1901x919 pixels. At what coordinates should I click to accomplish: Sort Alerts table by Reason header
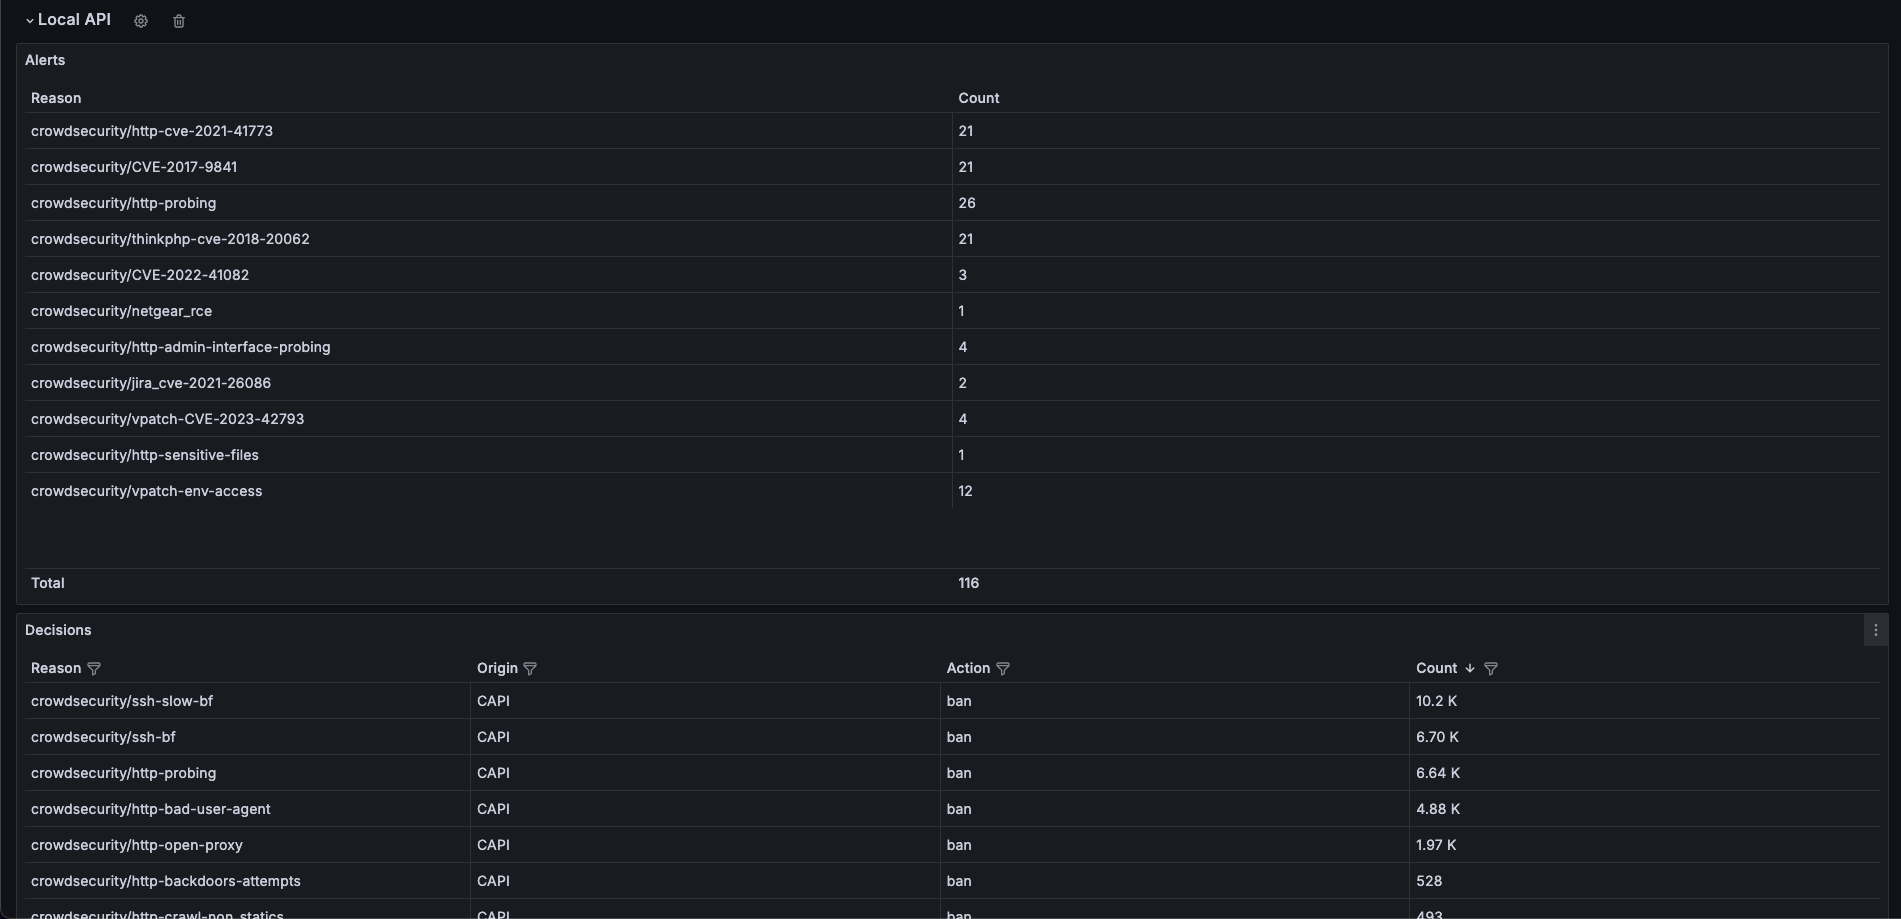pos(56,98)
